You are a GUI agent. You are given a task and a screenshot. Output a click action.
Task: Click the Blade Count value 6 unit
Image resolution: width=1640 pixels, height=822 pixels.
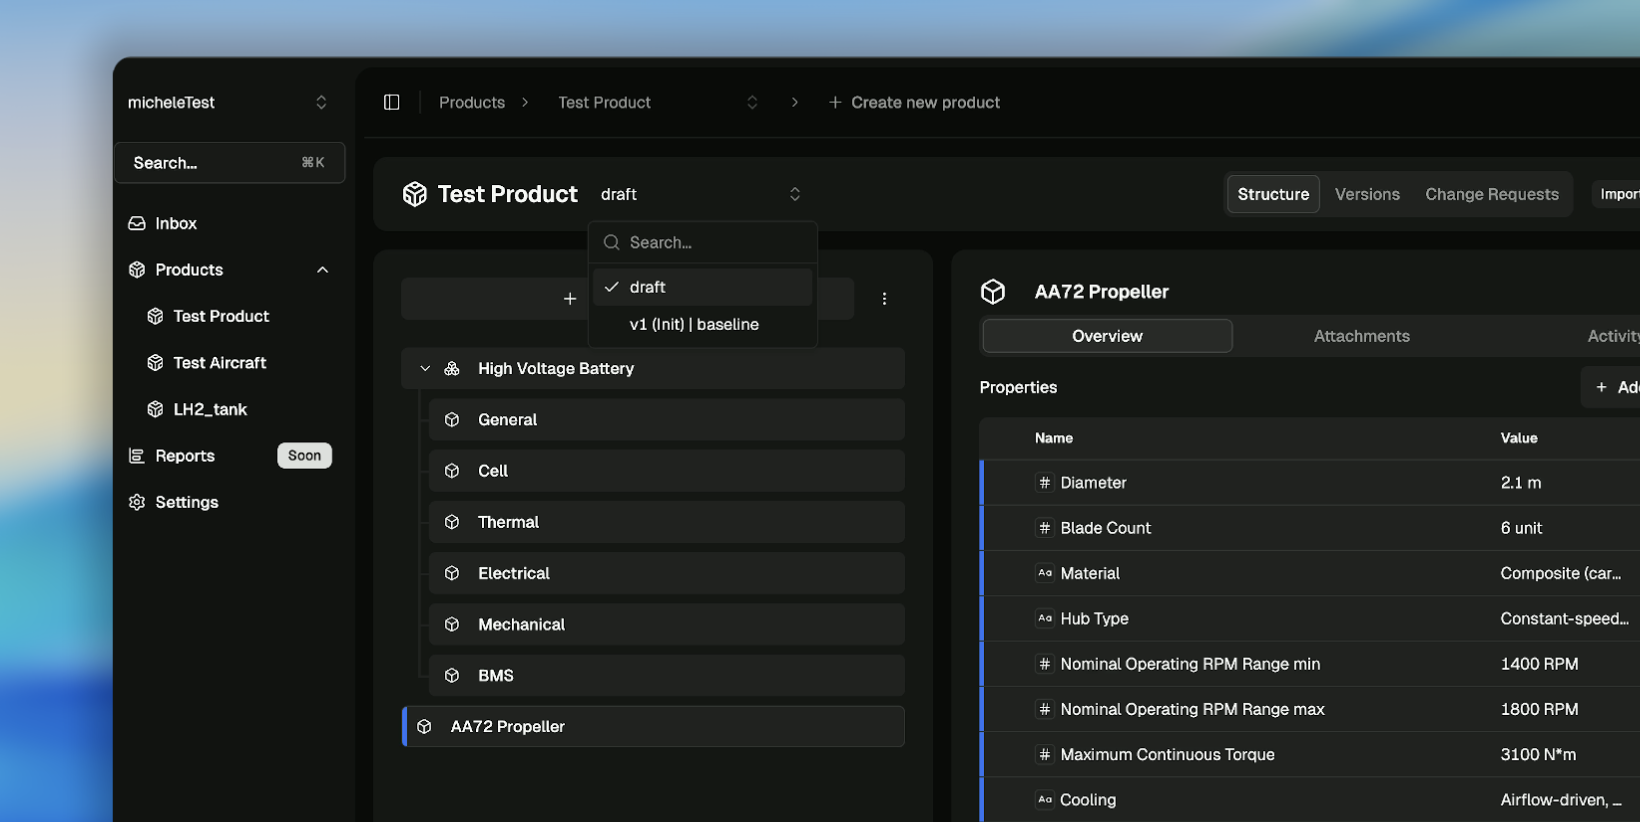[1521, 528]
